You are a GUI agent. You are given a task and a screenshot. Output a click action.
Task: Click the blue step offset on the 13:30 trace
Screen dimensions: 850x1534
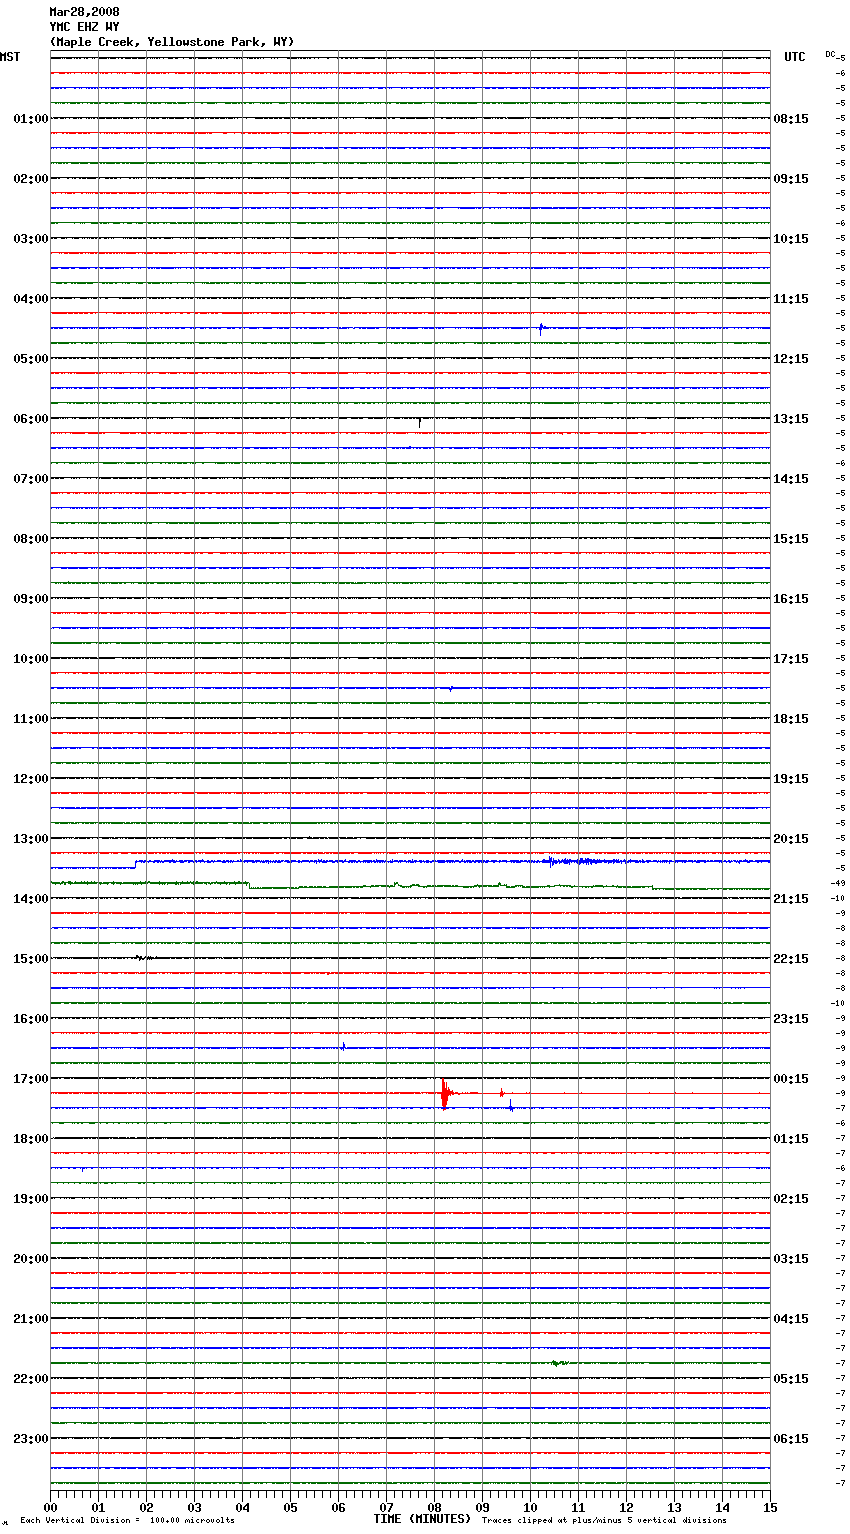135,863
